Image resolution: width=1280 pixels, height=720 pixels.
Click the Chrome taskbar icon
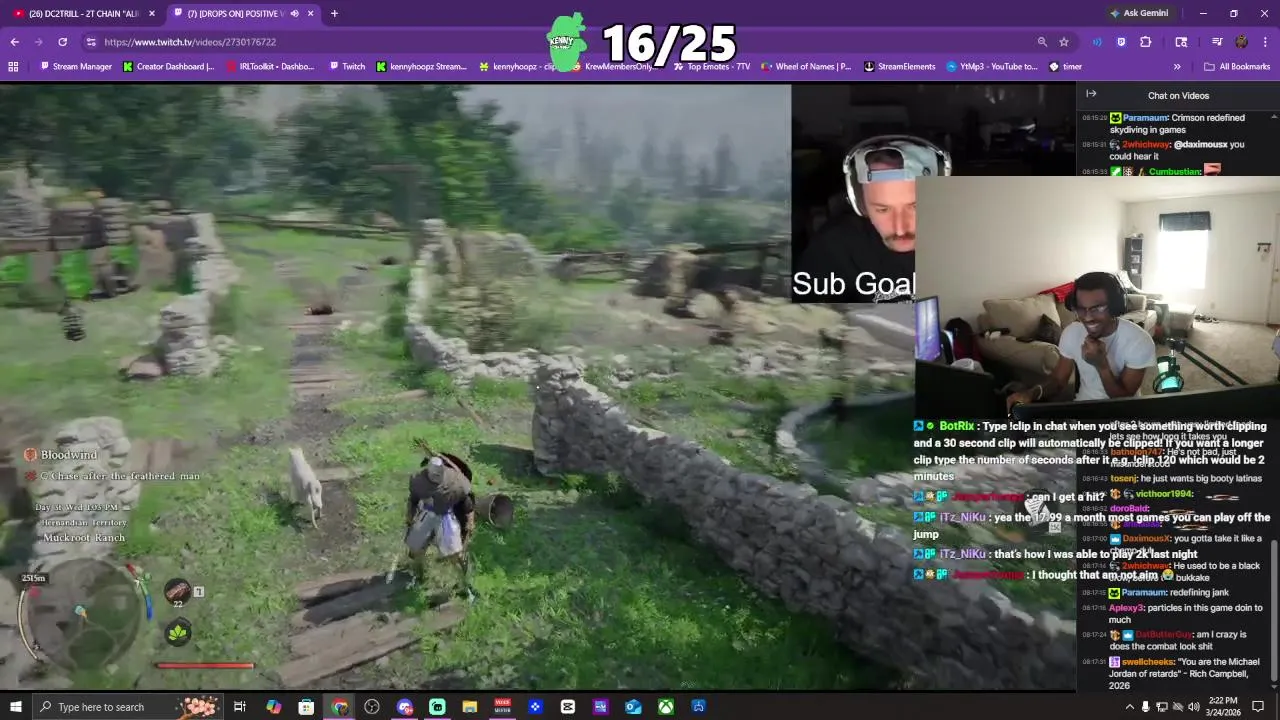[339, 707]
